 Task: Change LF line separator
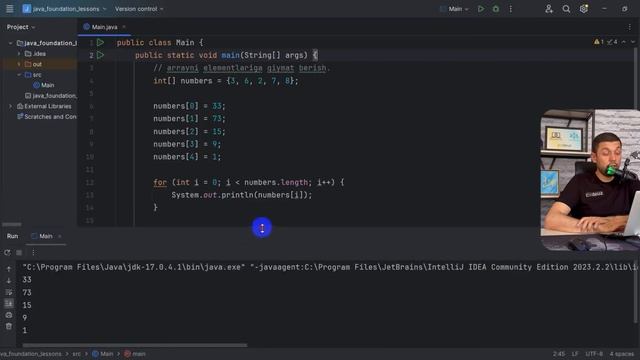click(x=575, y=354)
